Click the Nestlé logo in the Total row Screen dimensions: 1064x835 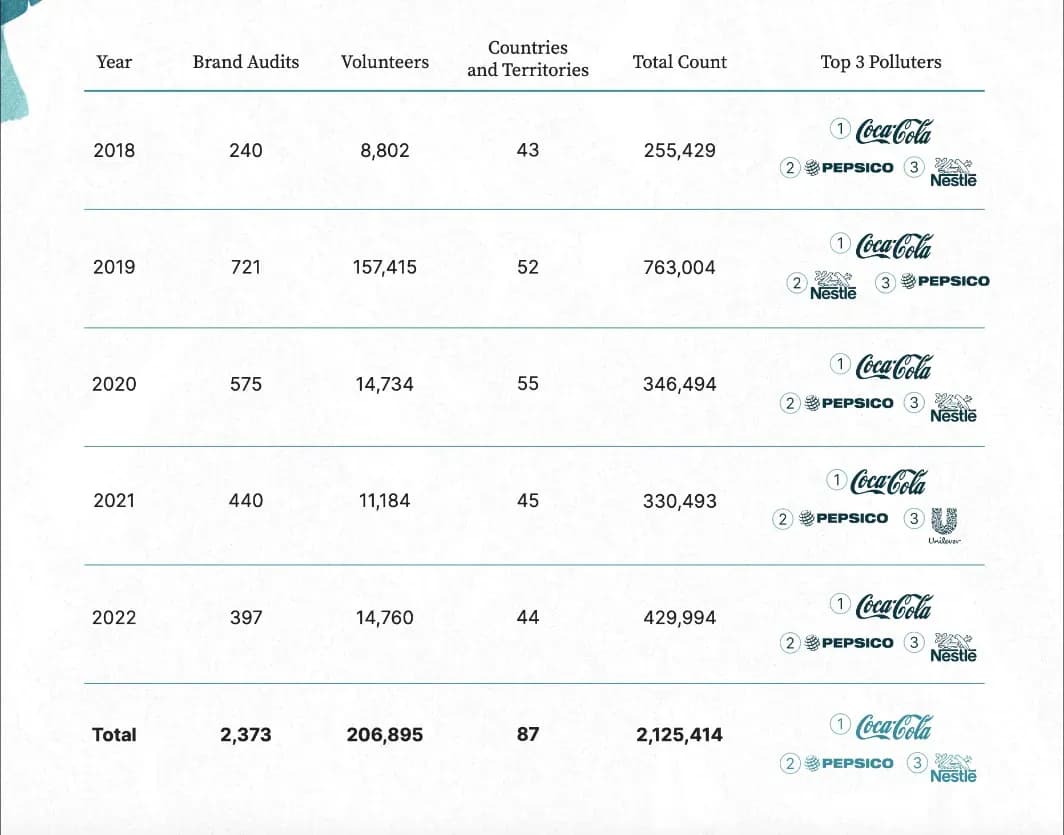952,766
